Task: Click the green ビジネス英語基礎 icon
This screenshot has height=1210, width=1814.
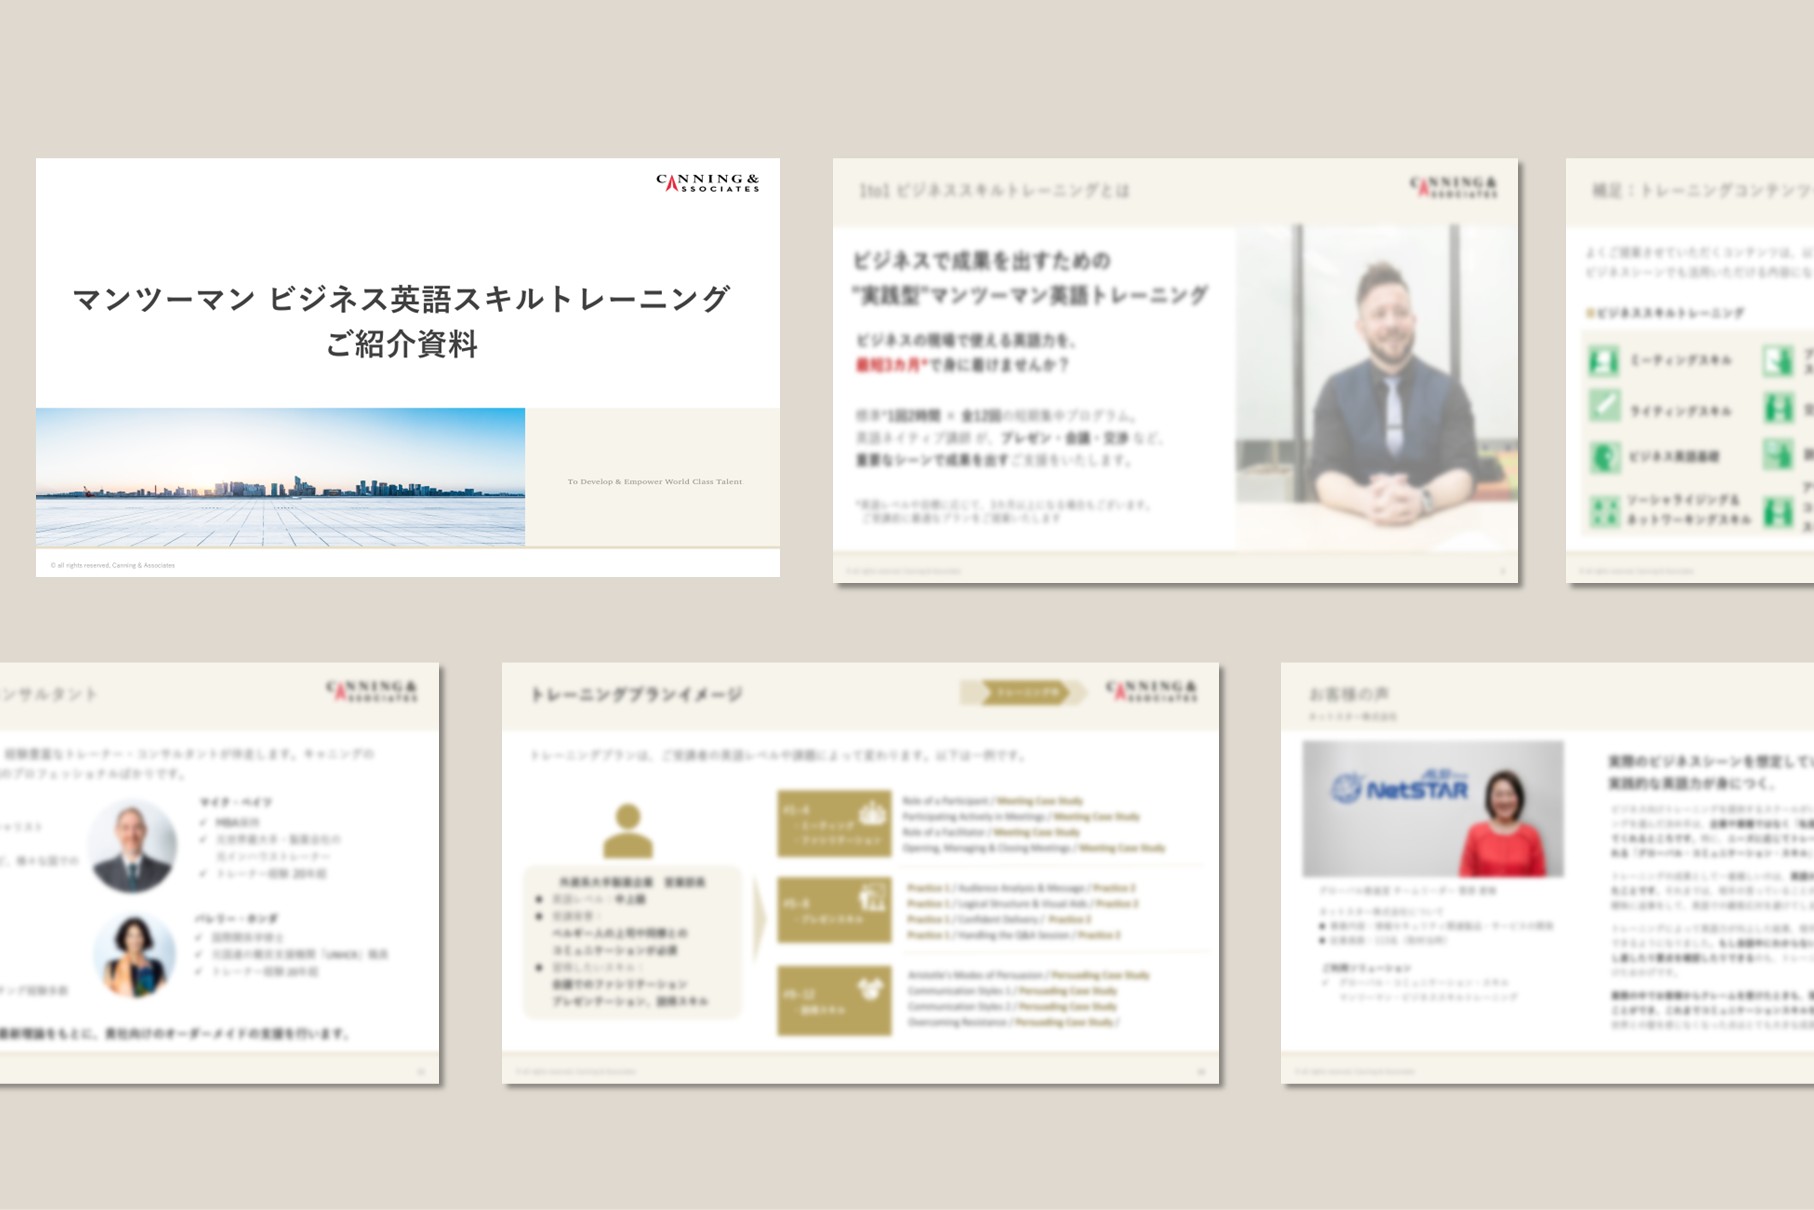Action: click(x=1604, y=456)
